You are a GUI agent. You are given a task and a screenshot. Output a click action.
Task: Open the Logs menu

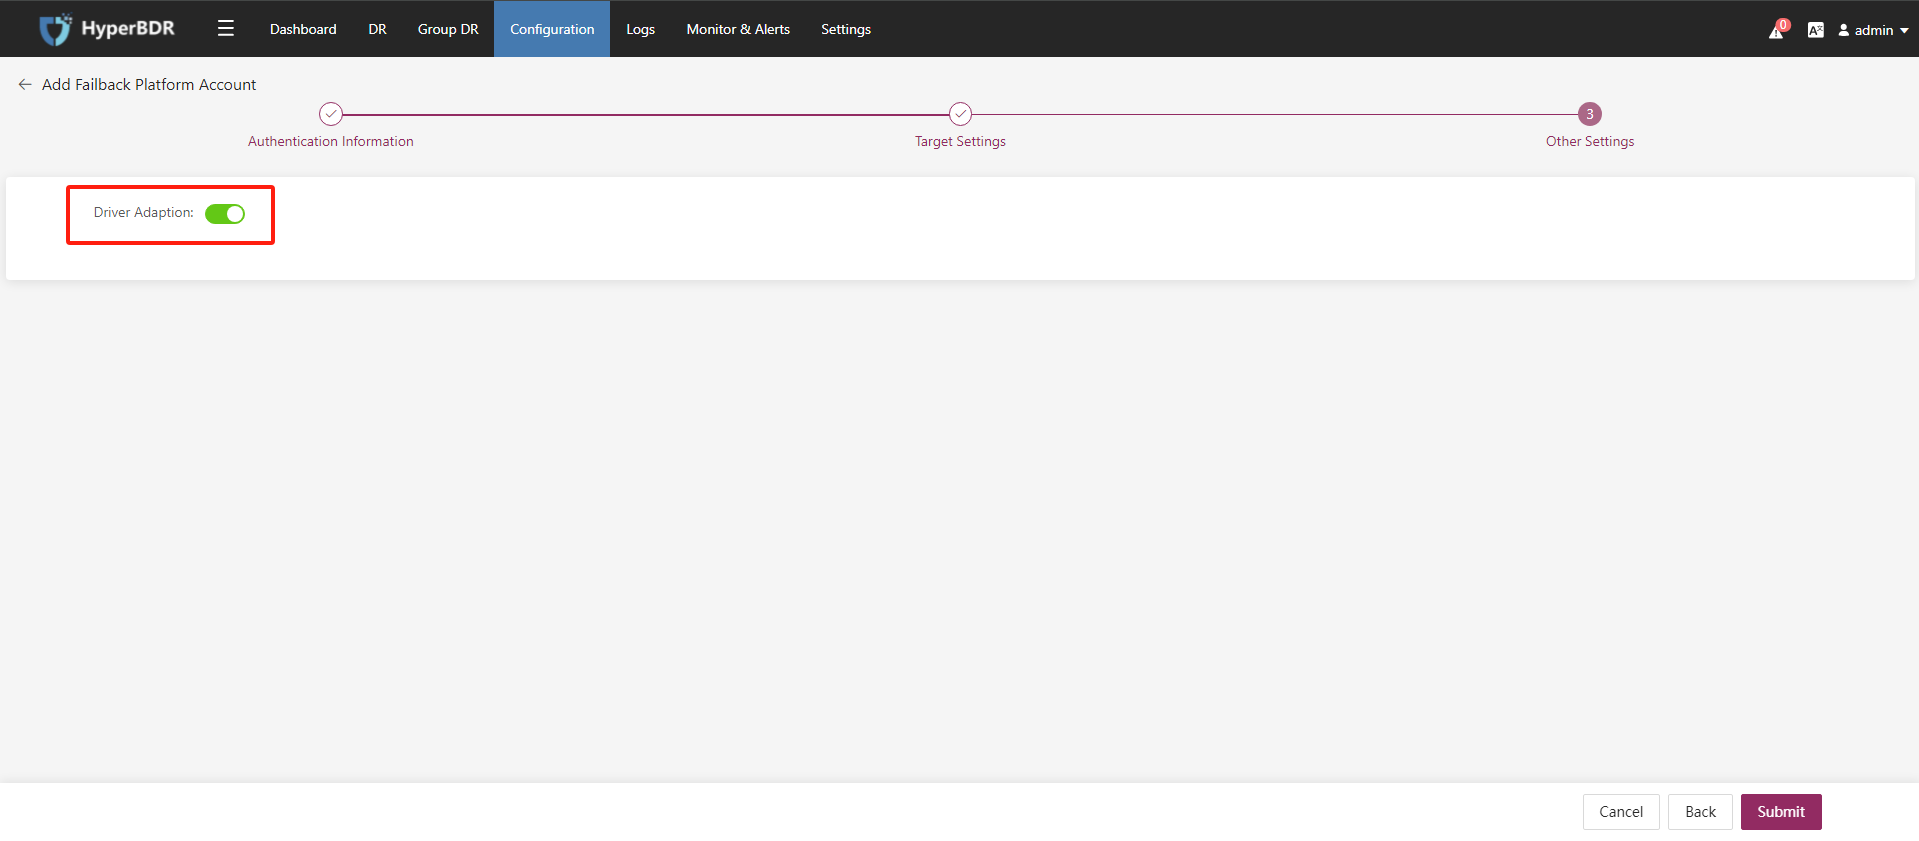pyautogui.click(x=640, y=29)
